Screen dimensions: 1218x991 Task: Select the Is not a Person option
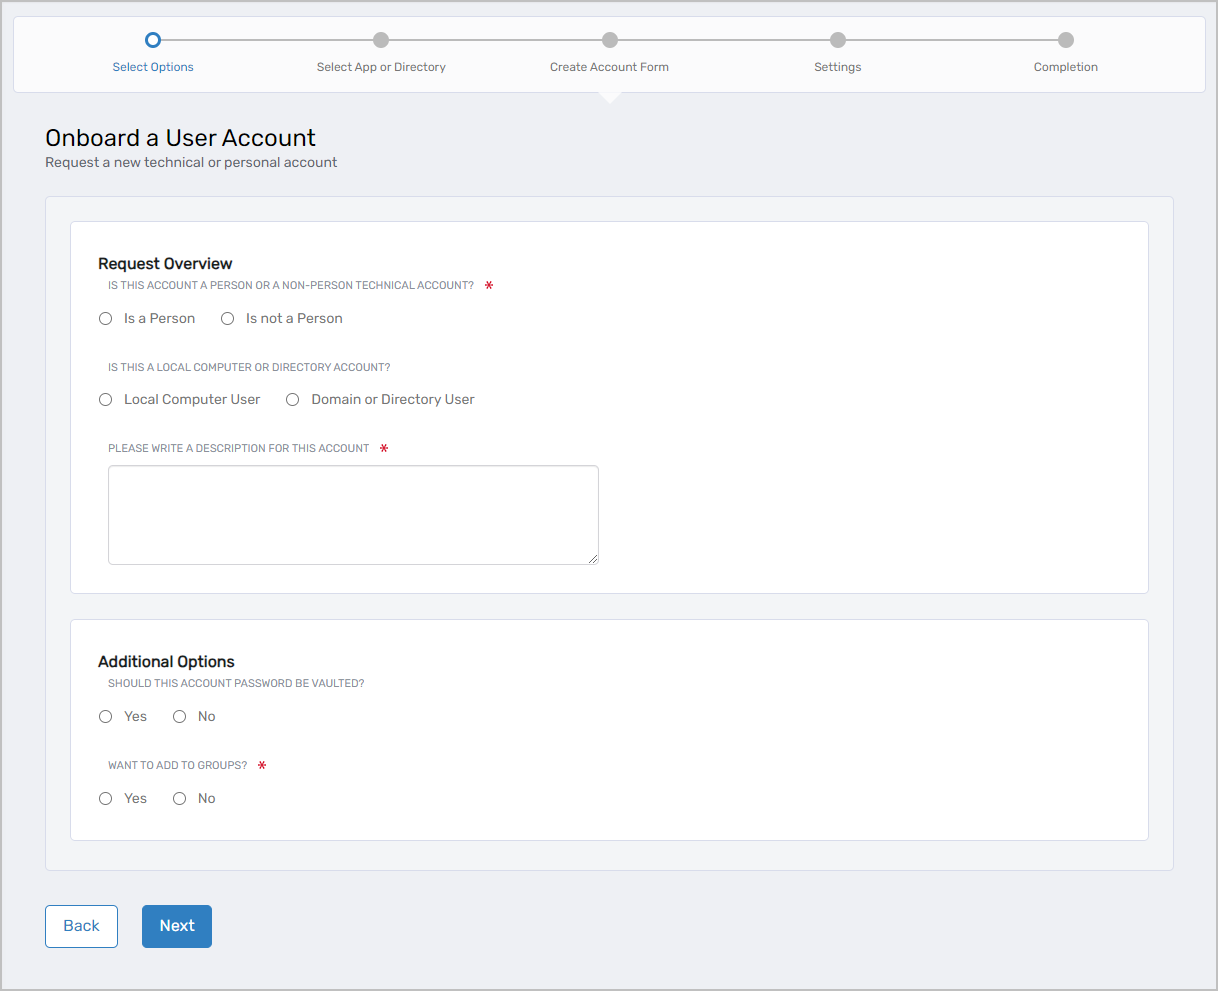pos(227,318)
